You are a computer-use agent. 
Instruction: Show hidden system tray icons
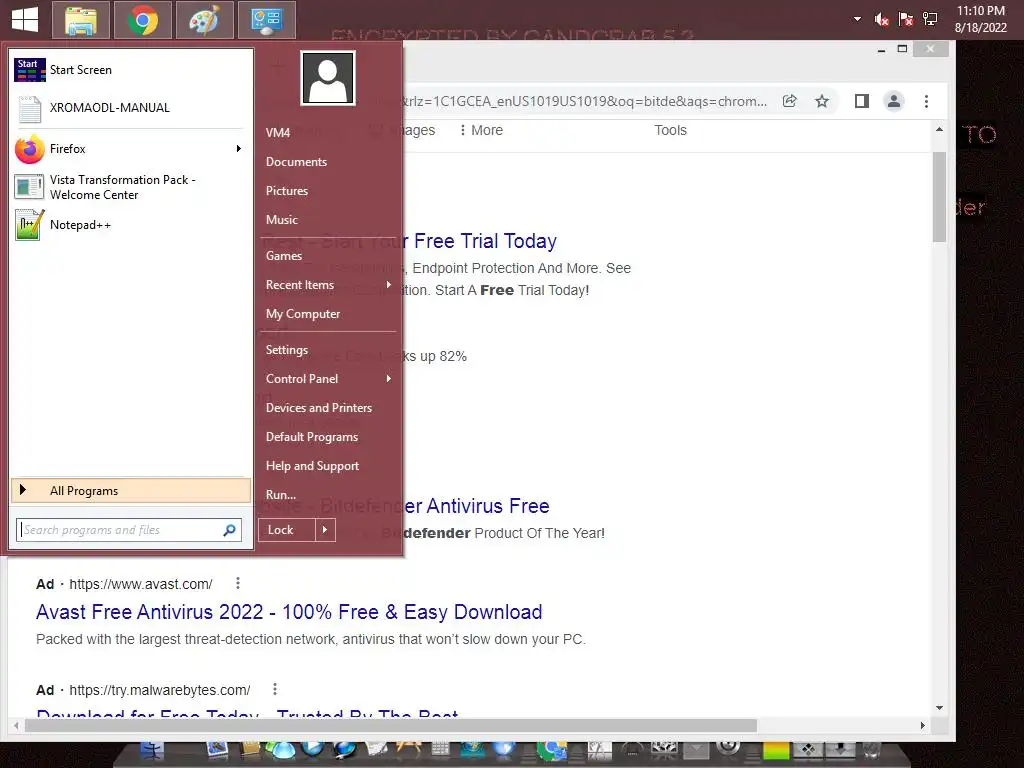pyautogui.click(x=857, y=19)
